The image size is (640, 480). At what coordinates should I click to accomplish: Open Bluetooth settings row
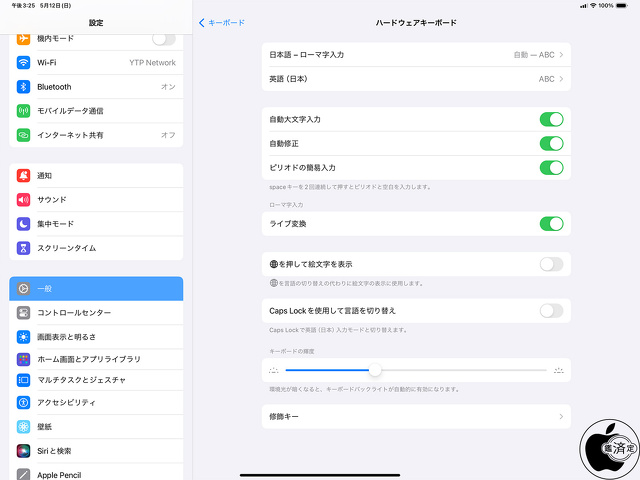point(96,87)
